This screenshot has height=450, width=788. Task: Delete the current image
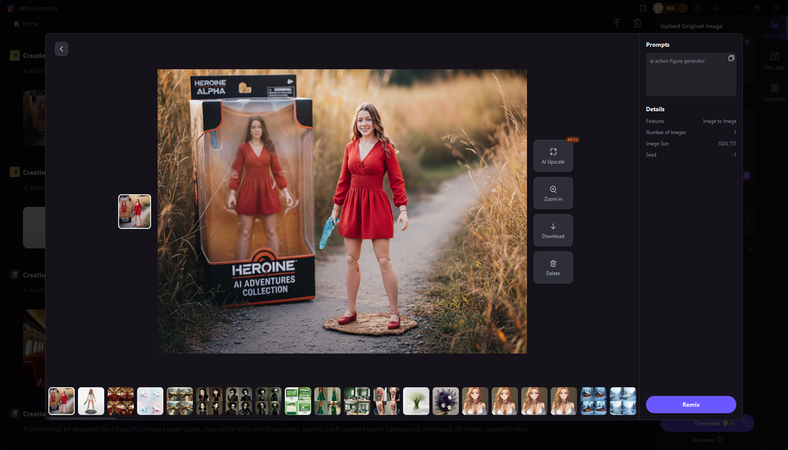[553, 267]
